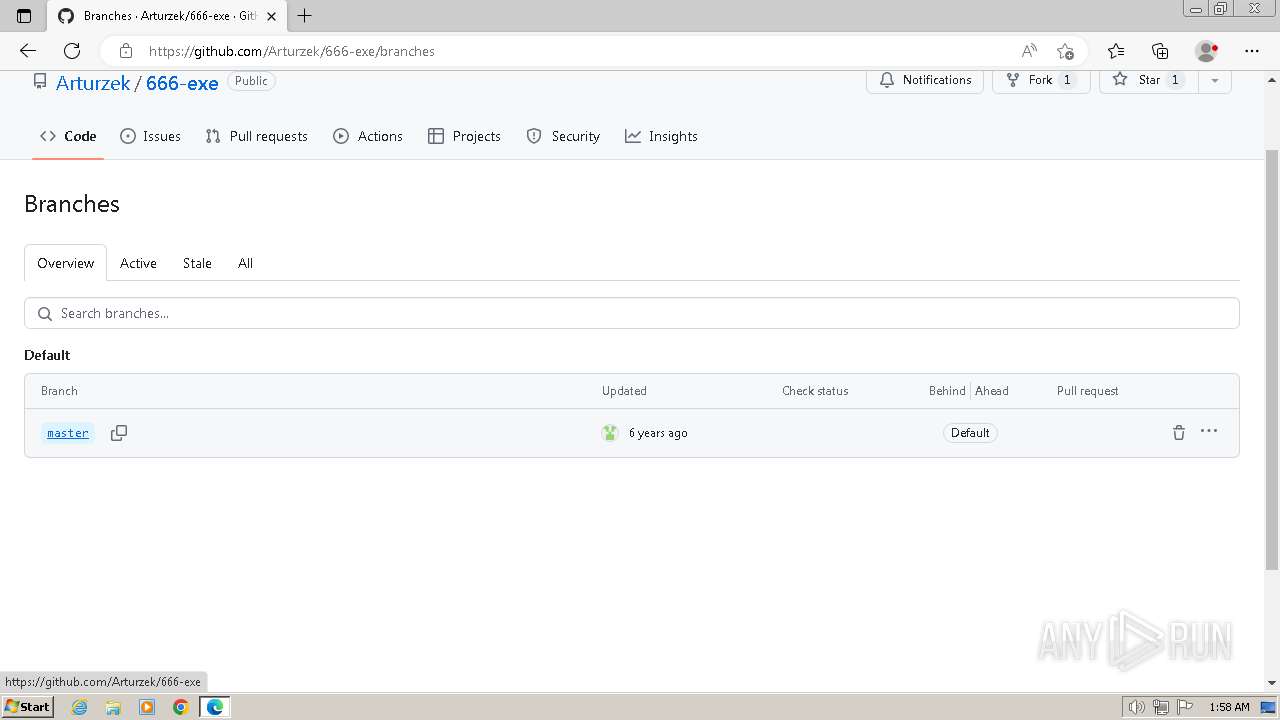Click the Default label in master row
Screen dimensions: 1280x720
970,433
